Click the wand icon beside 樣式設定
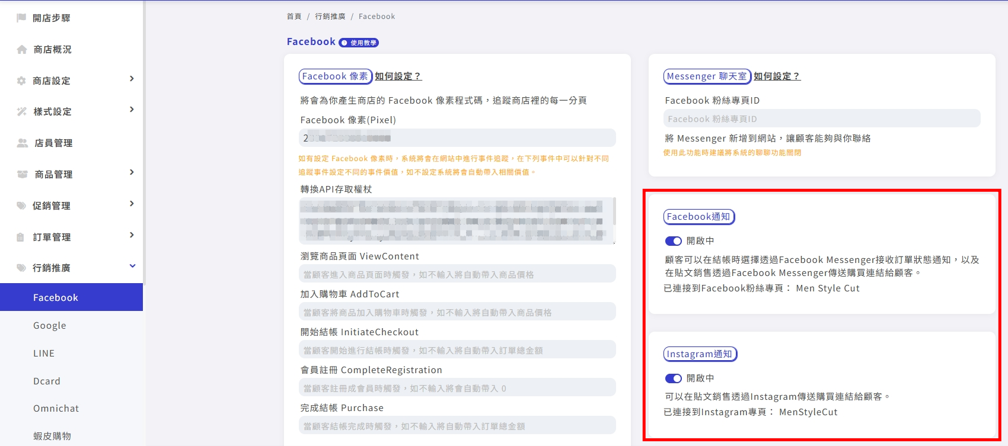The height and width of the screenshot is (446, 1008). pyautogui.click(x=21, y=112)
